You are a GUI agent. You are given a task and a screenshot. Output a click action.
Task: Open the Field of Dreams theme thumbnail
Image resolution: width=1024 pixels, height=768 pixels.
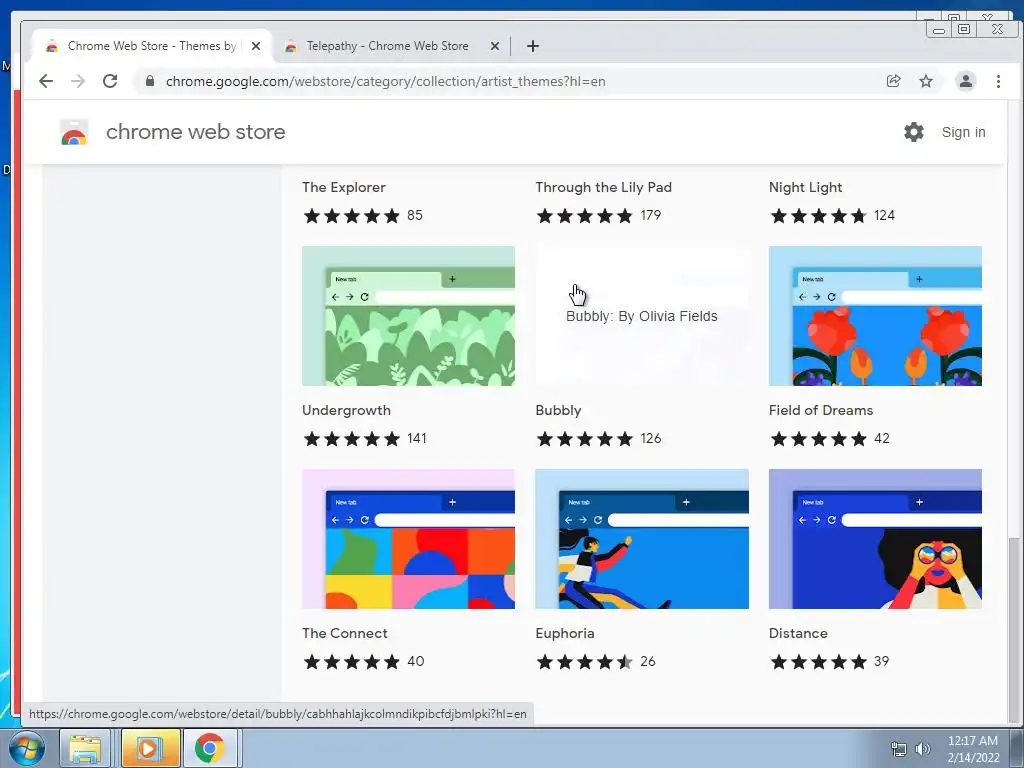click(875, 316)
